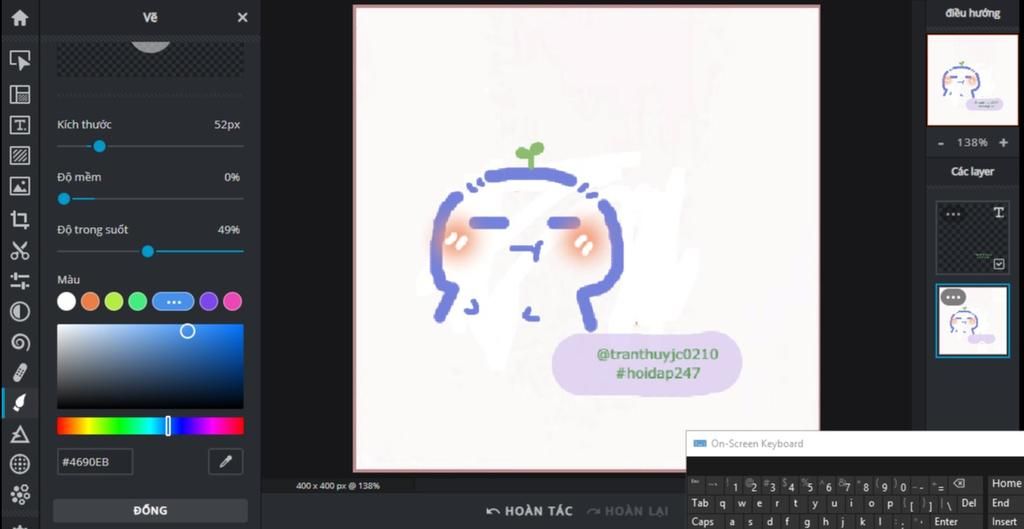Select the circular grid Glitch tool
Screen dimensions: 1024x529
[20, 464]
